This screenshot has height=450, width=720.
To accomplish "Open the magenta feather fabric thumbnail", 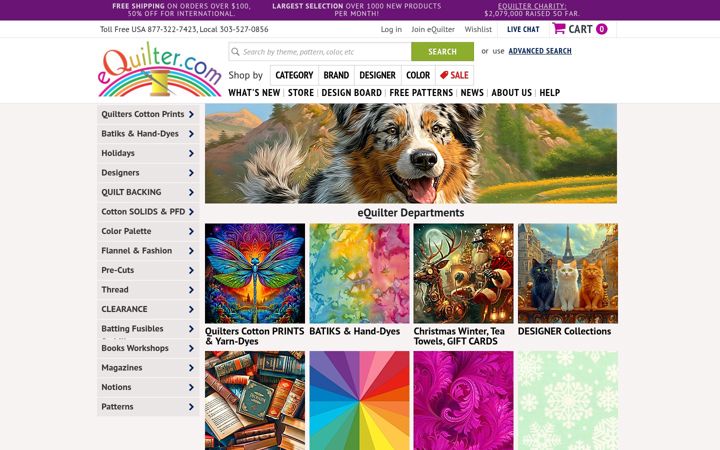I will 463,400.
